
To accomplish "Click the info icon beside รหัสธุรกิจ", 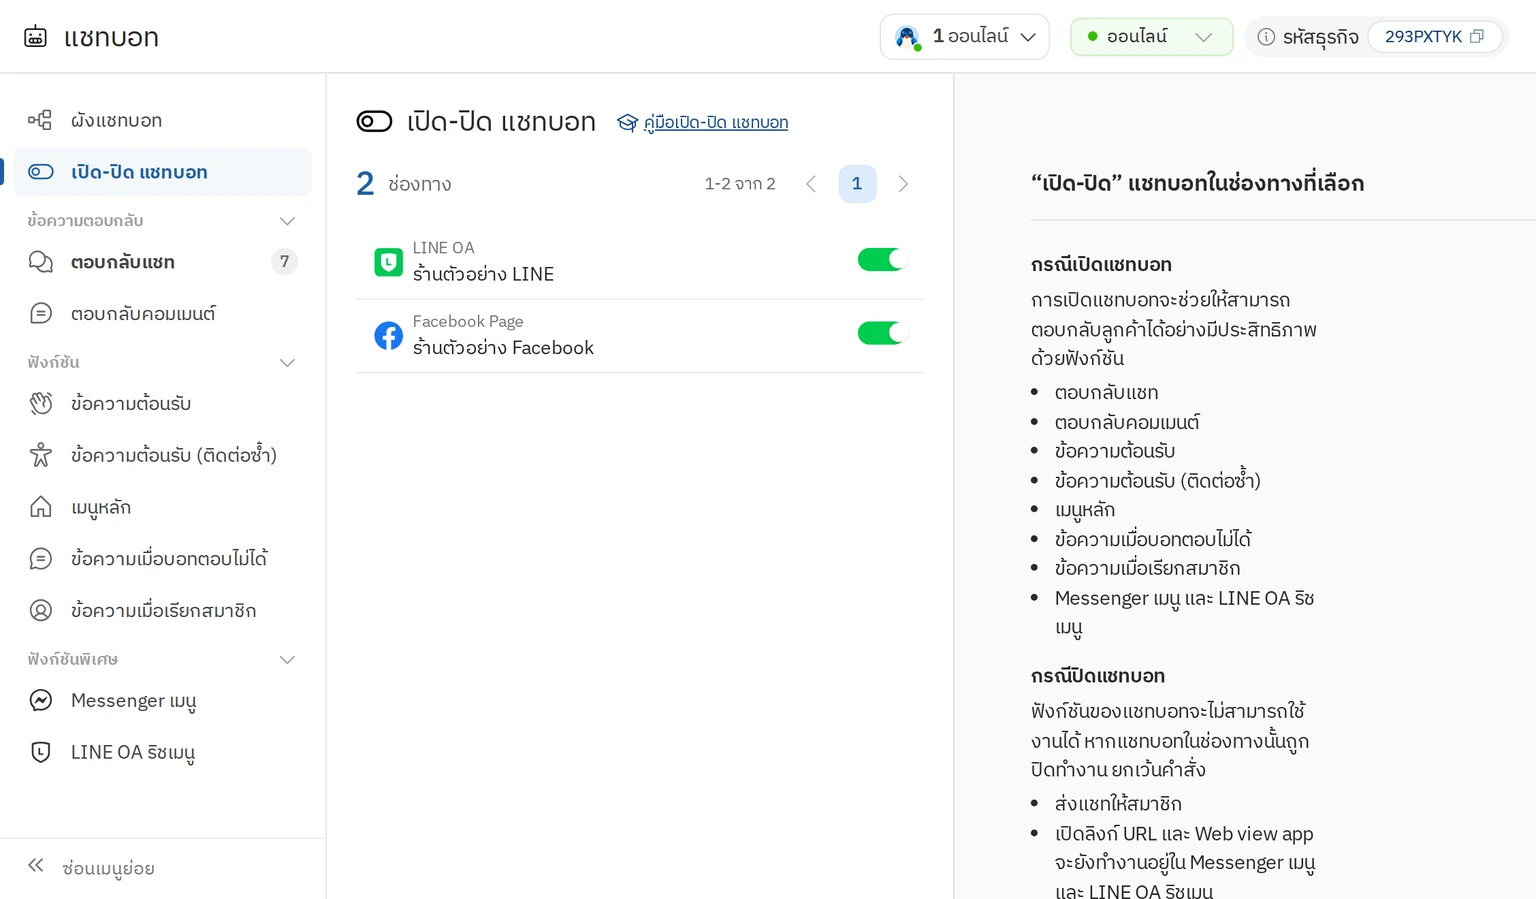I will (x=1266, y=37).
